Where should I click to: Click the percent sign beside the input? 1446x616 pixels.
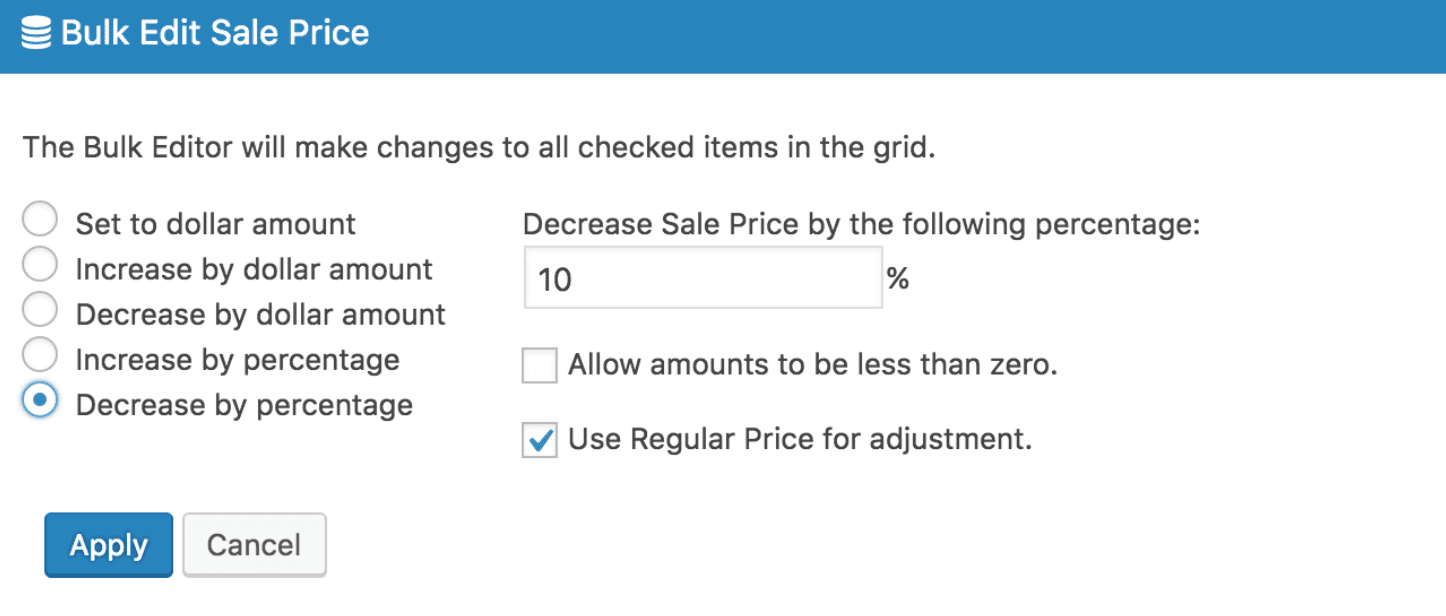898,278
